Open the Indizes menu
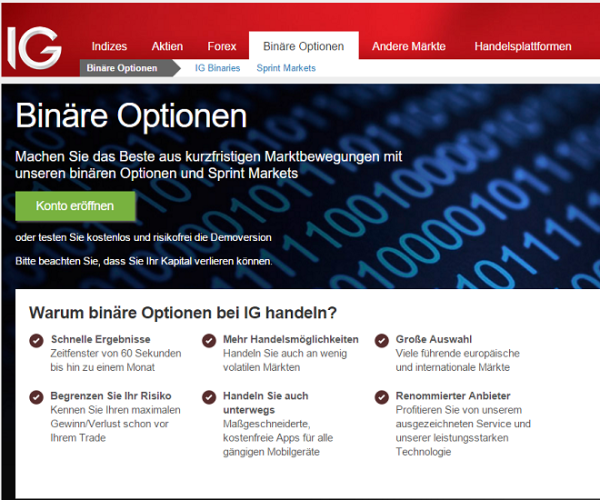The width and height of the screenshot is (600, 500). (x=109, y=46)
